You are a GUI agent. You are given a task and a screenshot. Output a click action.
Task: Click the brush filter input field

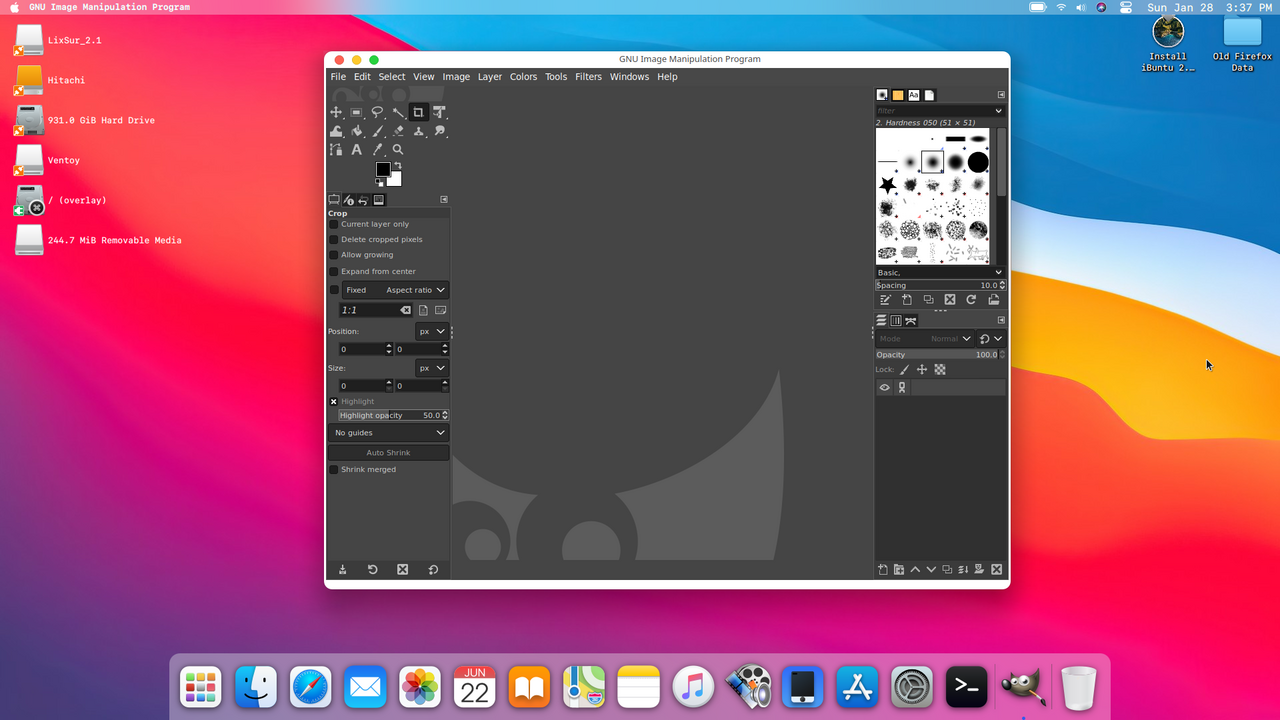point(940,111)
